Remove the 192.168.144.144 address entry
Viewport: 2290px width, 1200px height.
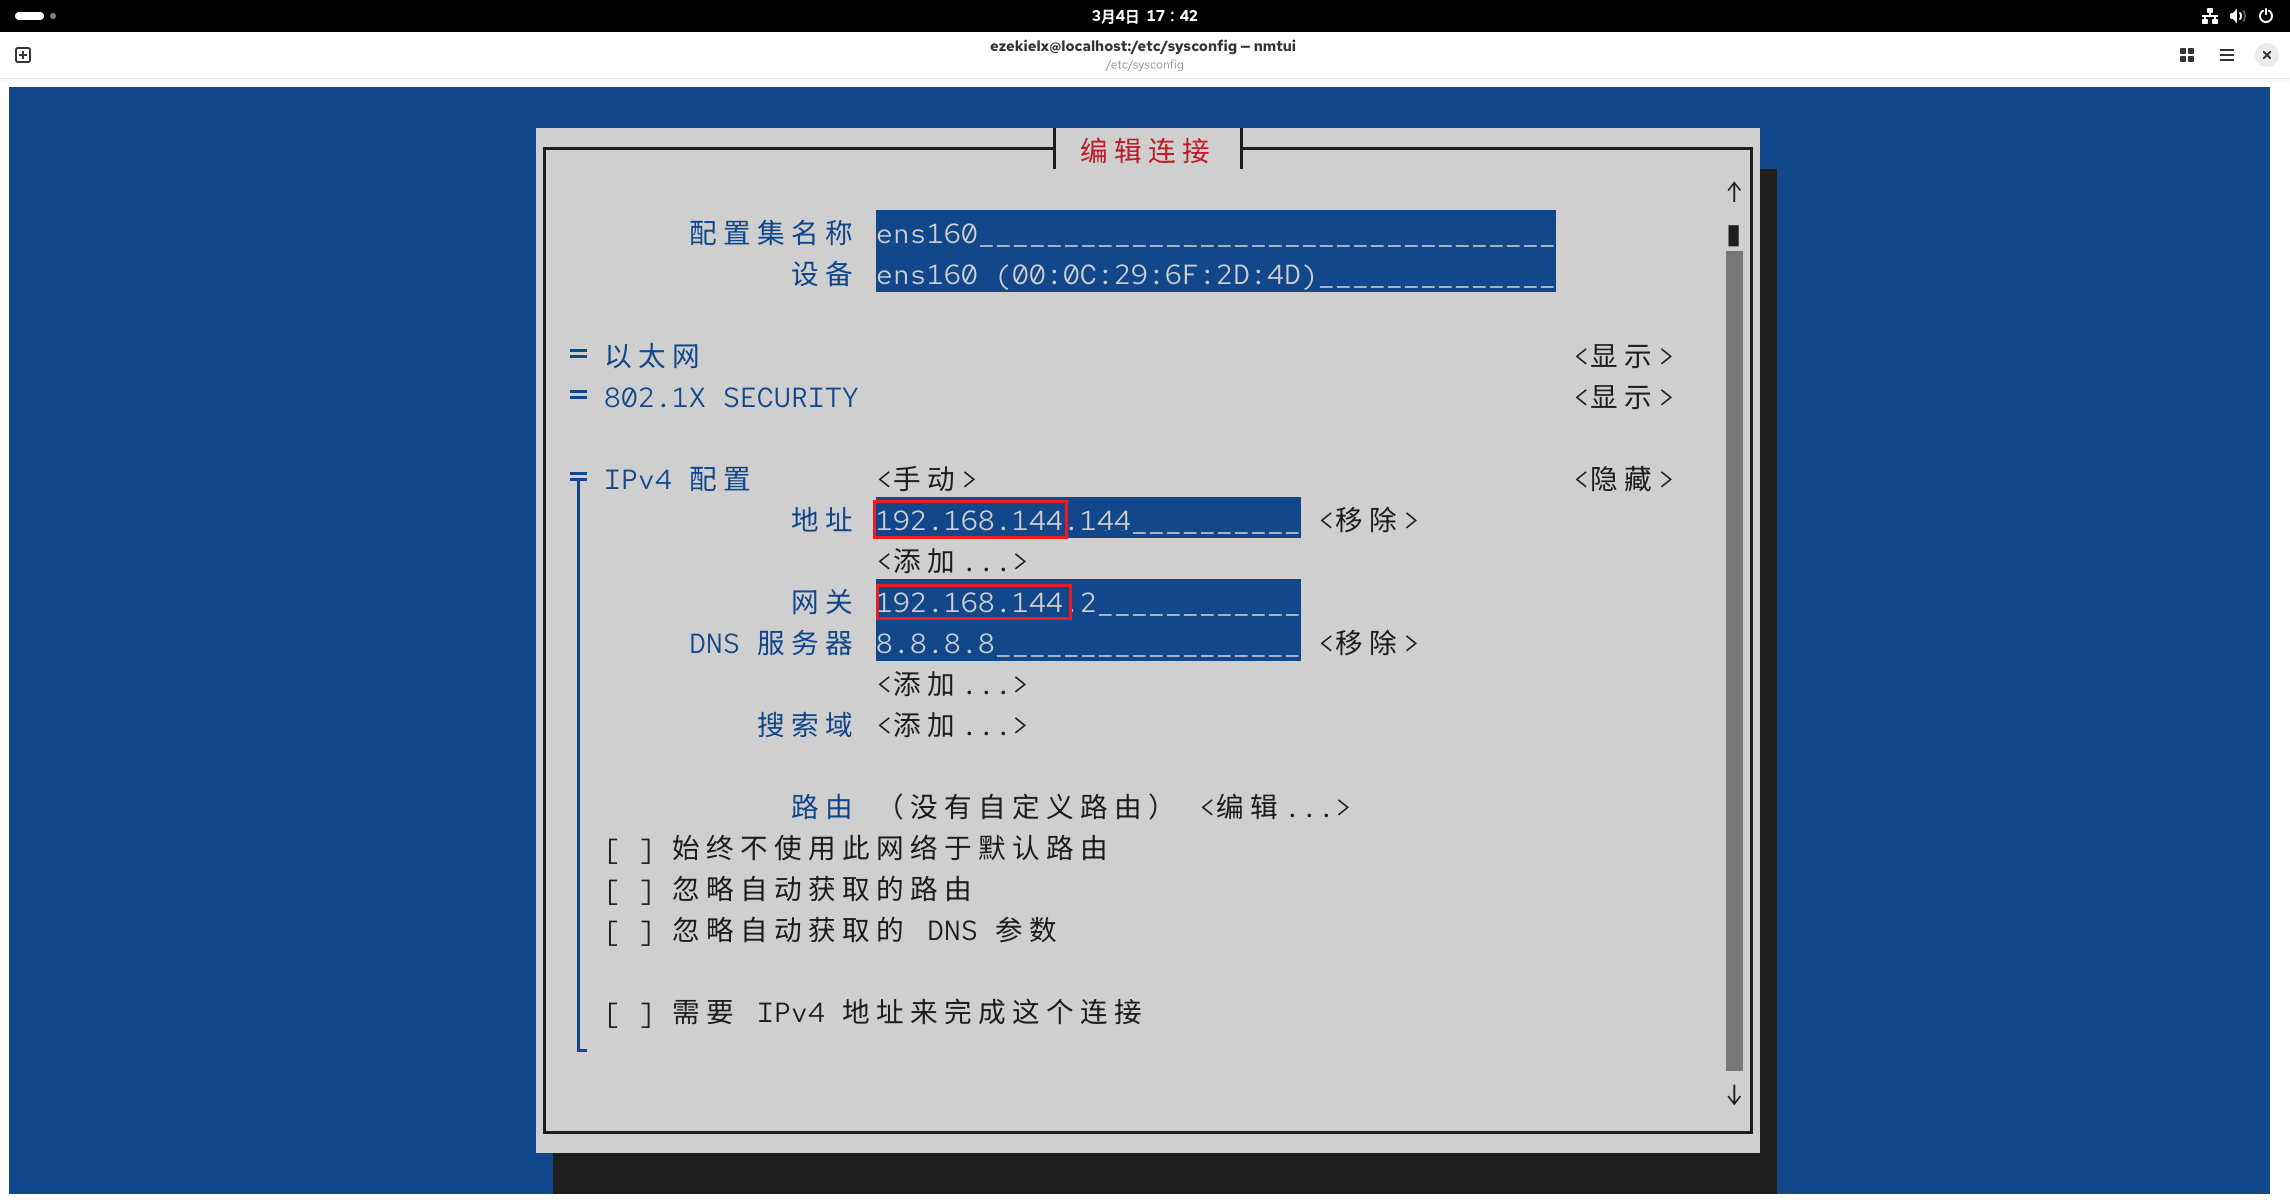1369,520
